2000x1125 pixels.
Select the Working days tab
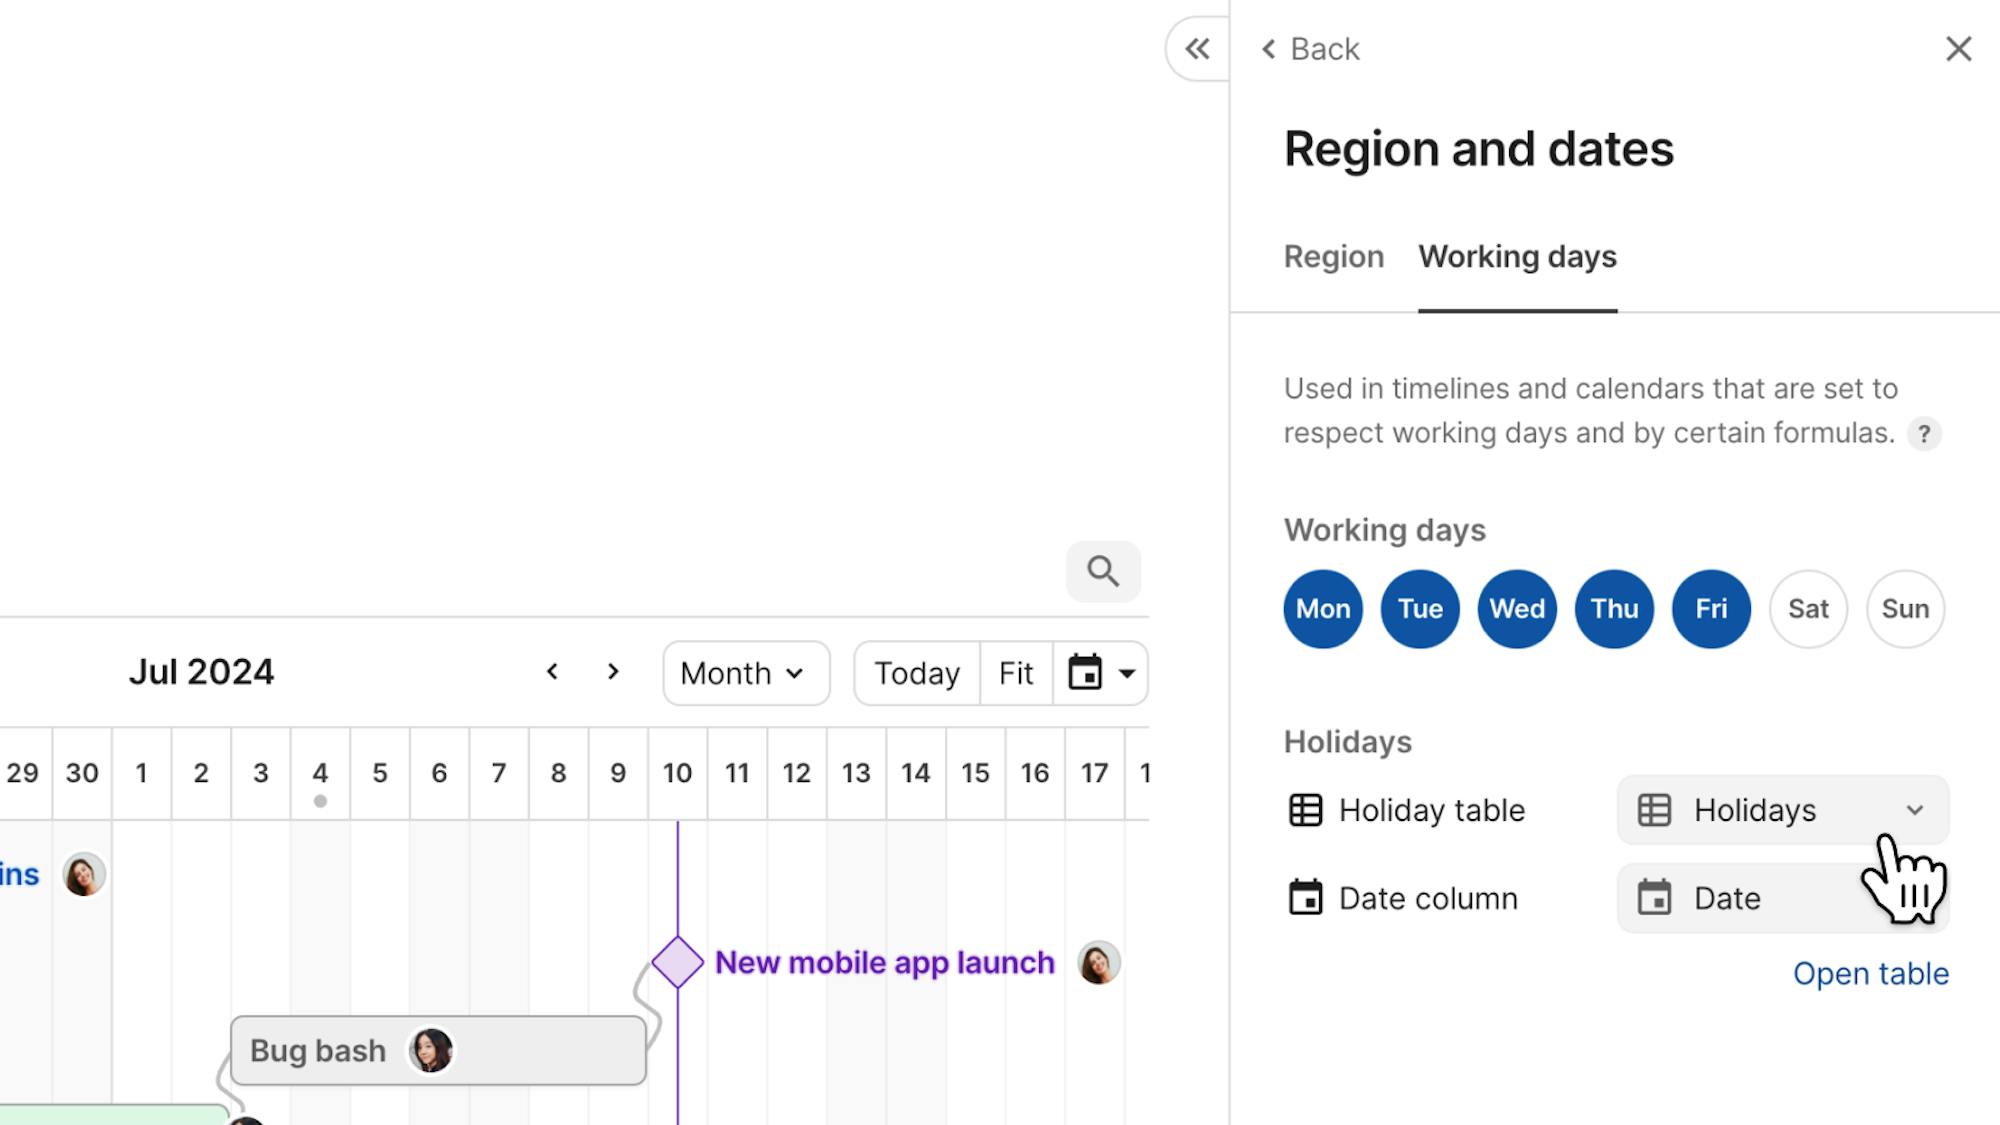pos(1517,257)
